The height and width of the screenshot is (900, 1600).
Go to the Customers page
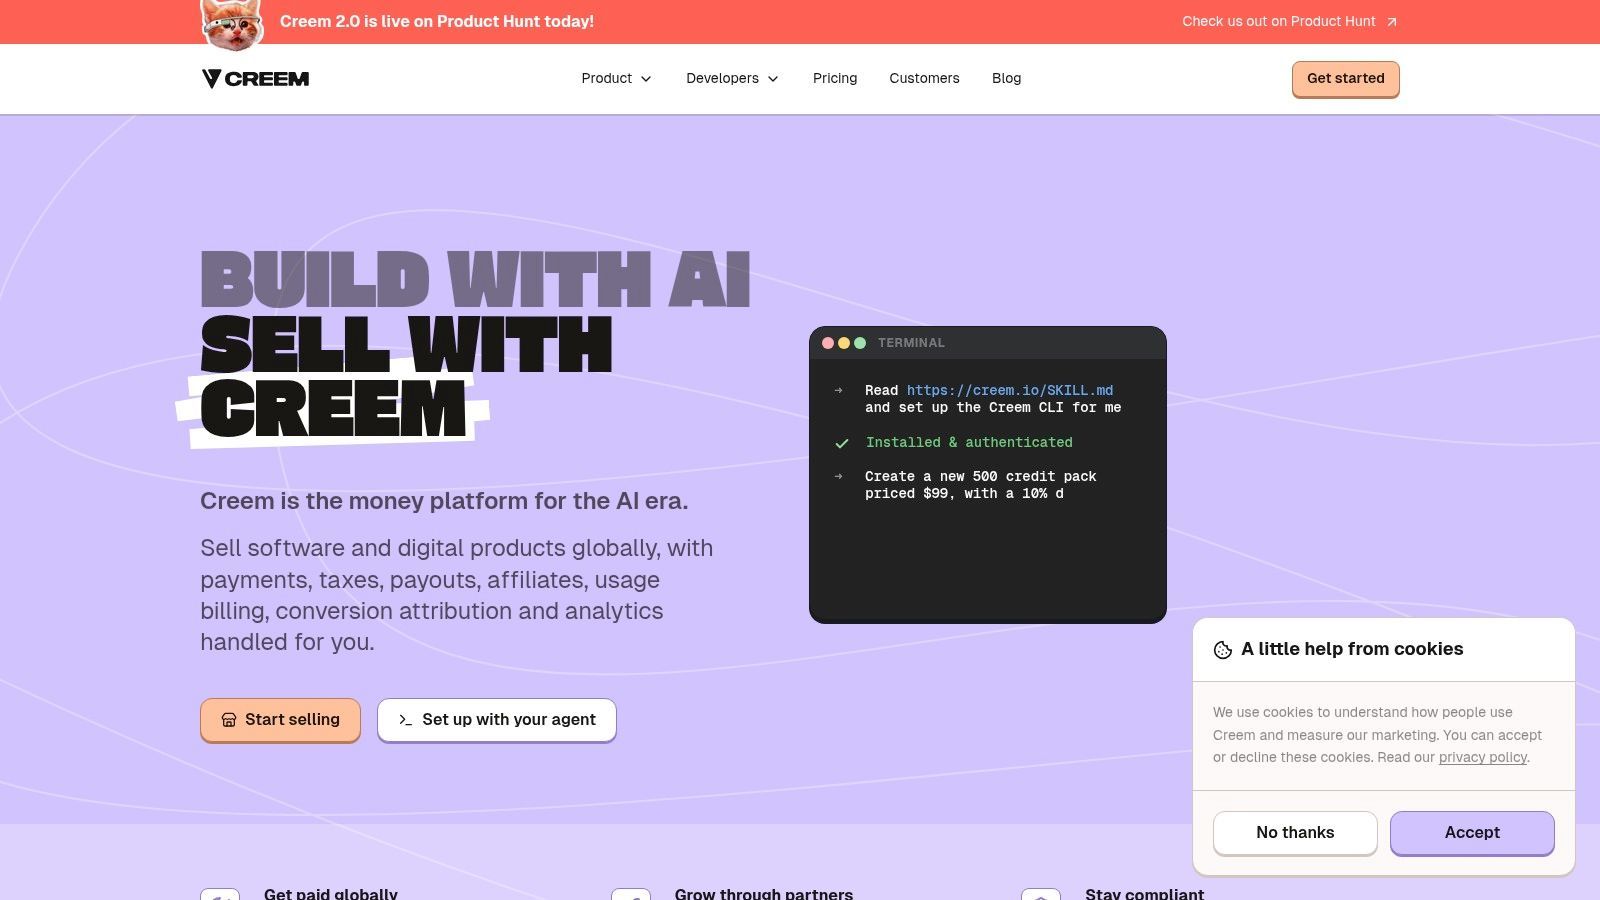[924, 78]
